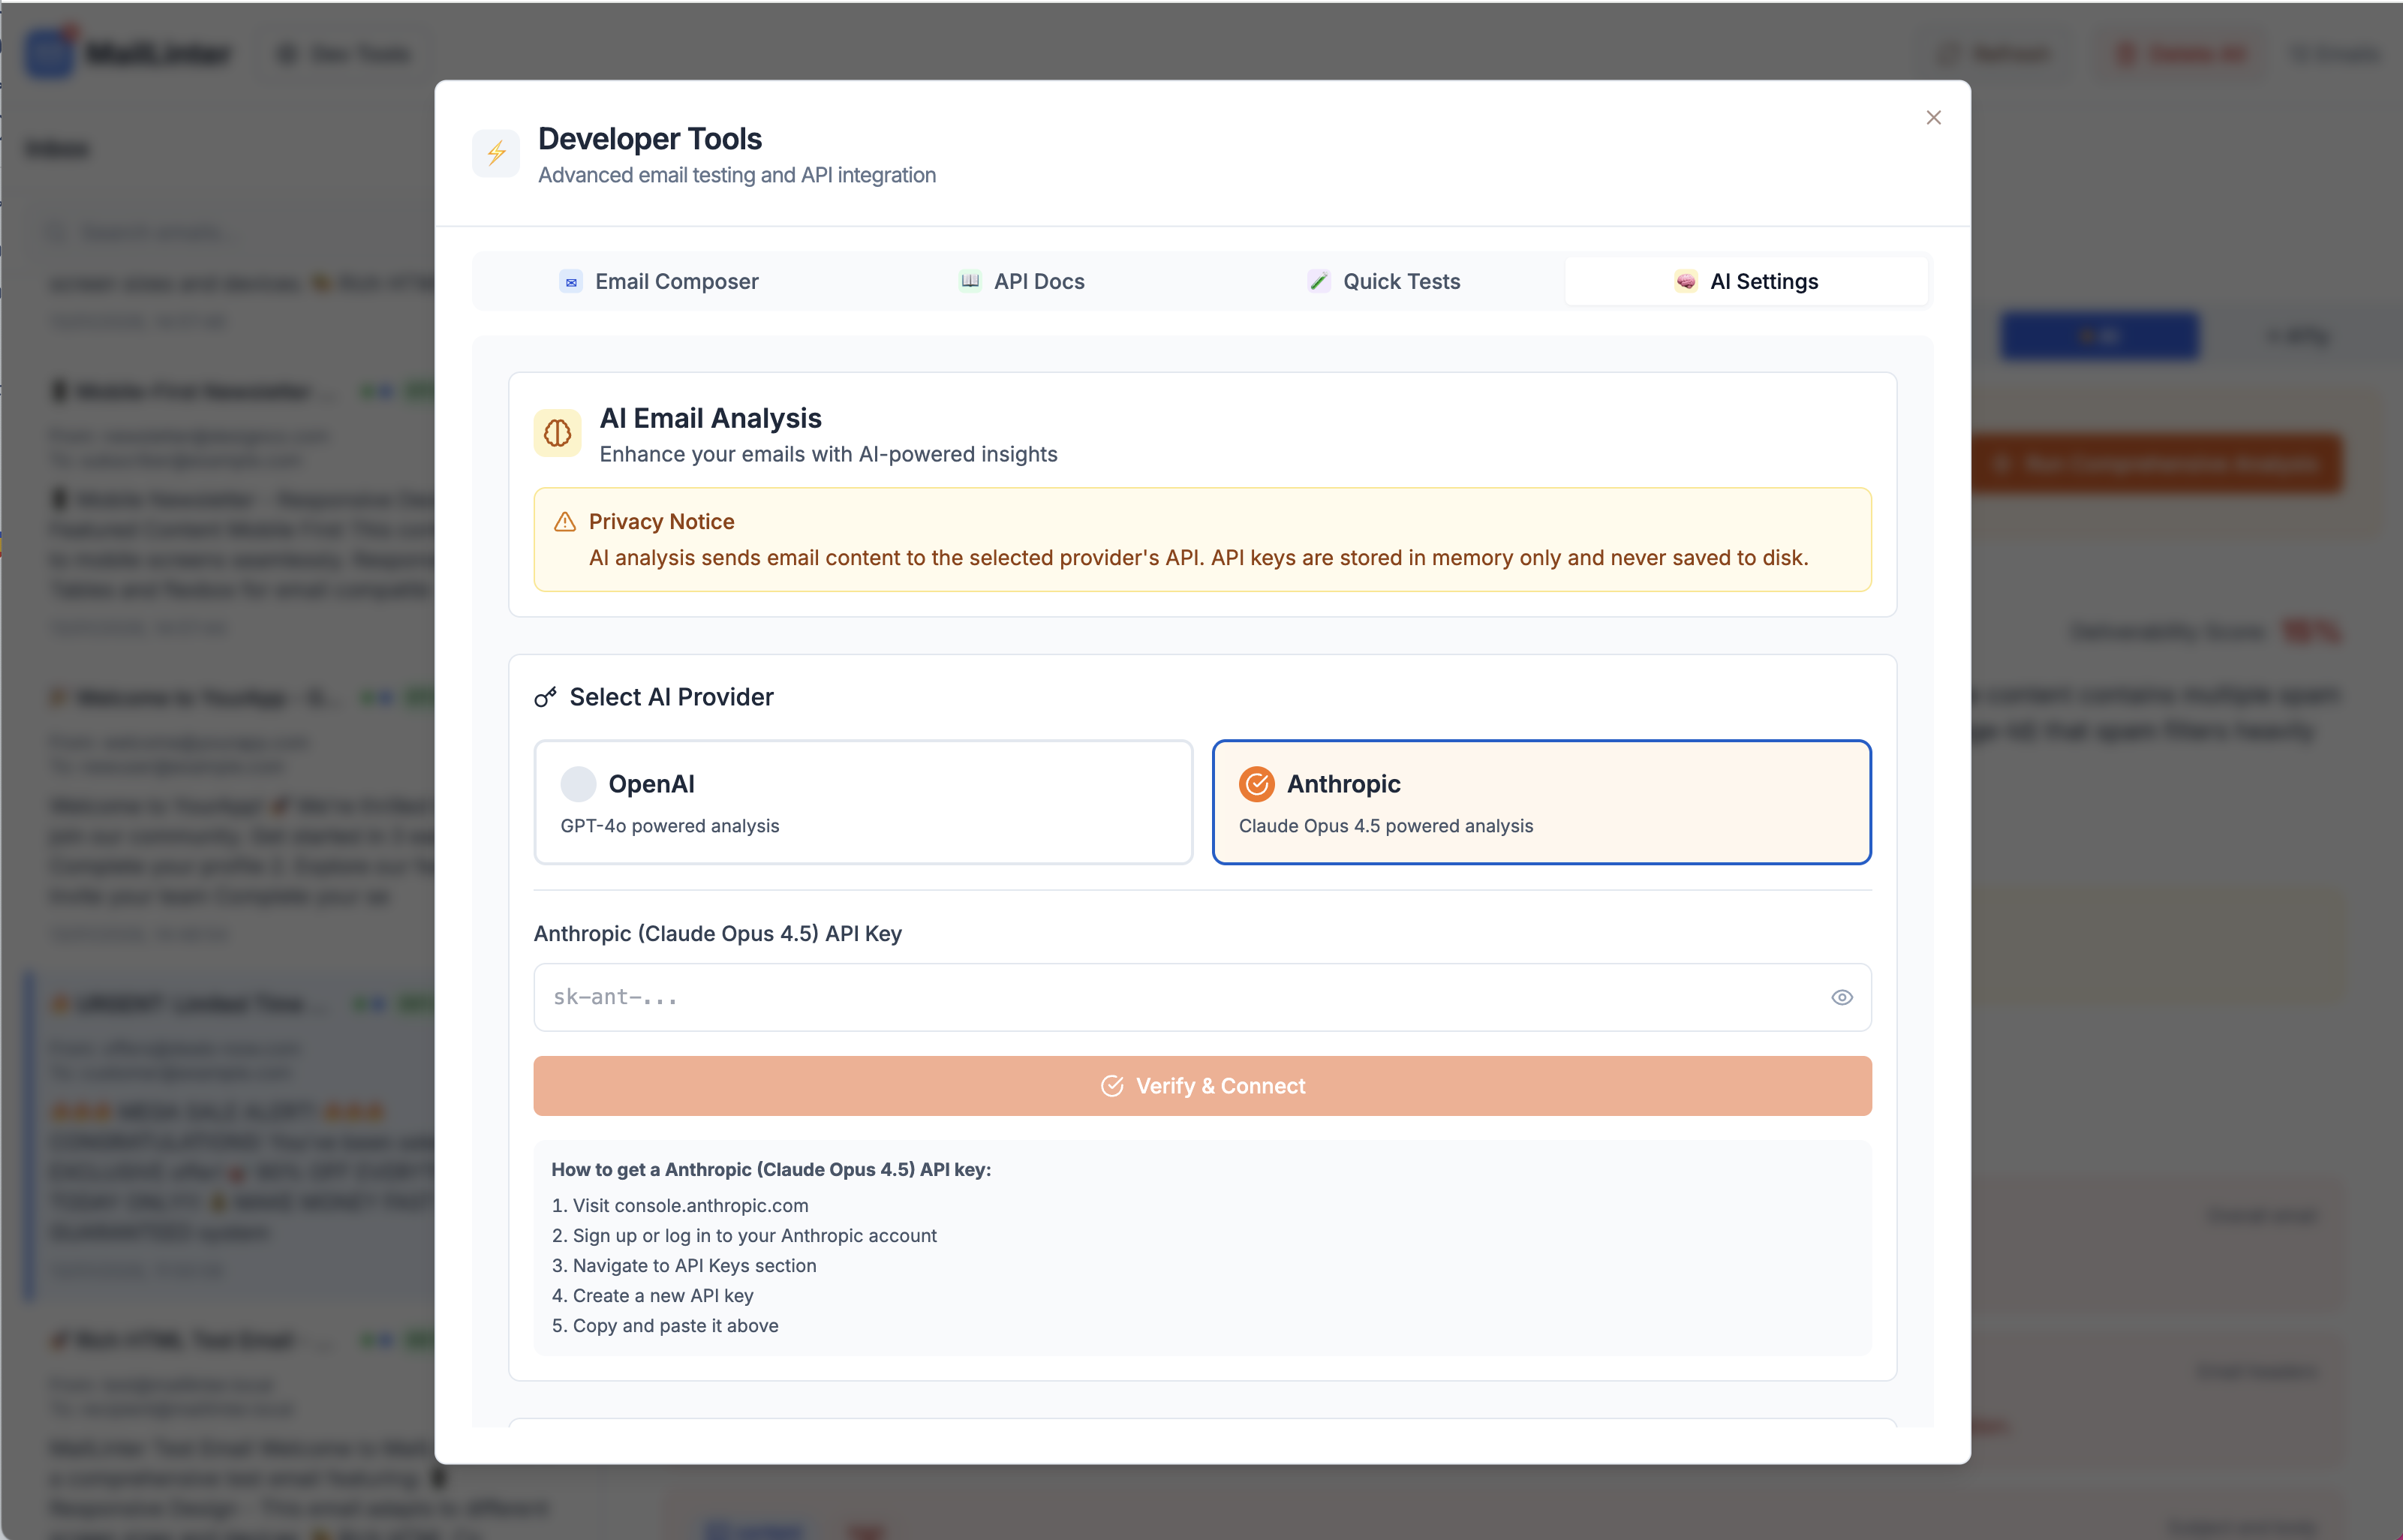
Task: Open the Quick Tests tab
Action: 1385,281
